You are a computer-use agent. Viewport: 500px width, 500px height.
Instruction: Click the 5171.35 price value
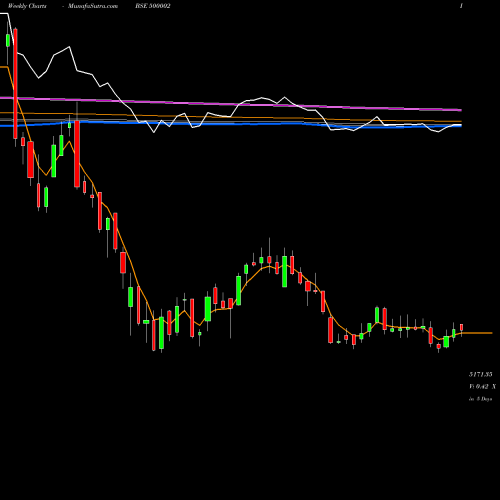480,374
